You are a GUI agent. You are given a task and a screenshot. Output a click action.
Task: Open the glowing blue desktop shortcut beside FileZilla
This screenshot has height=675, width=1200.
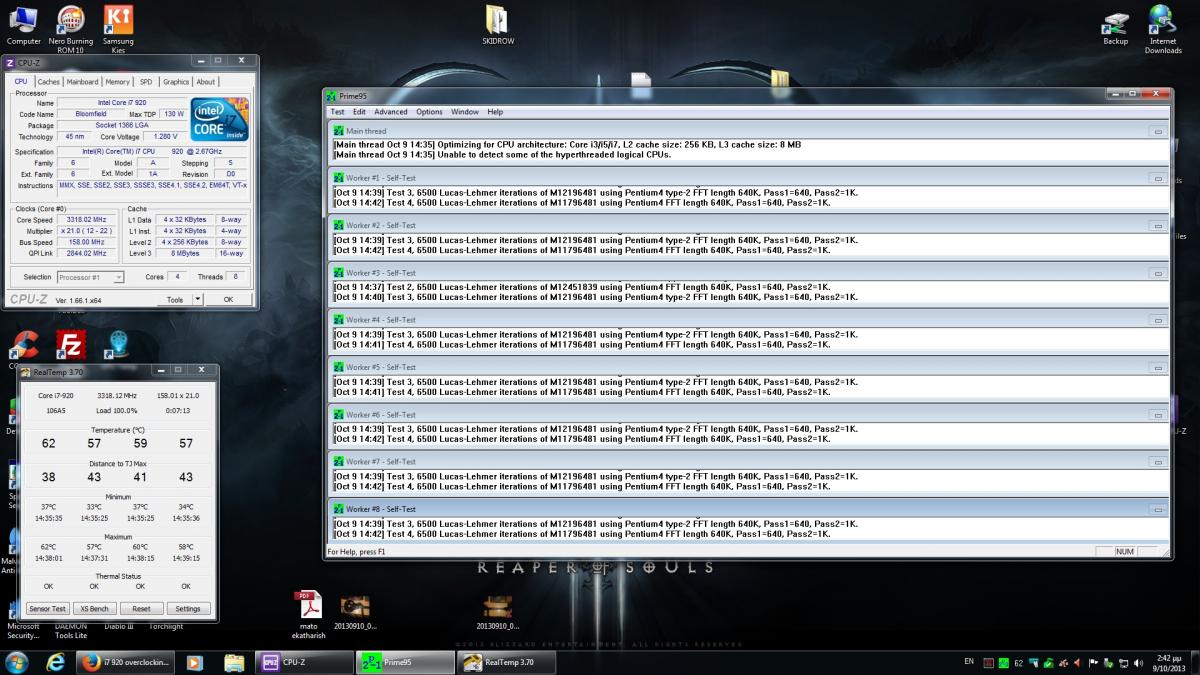[119, 346]
